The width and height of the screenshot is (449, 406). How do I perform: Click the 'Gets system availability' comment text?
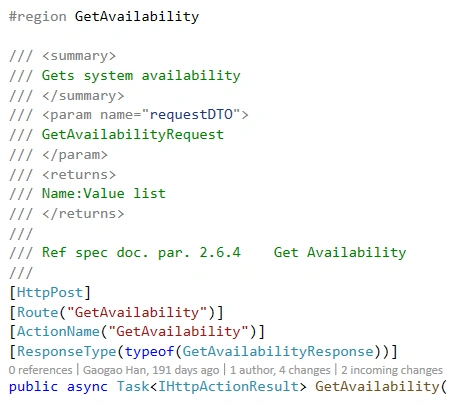(x=141, y=76)
